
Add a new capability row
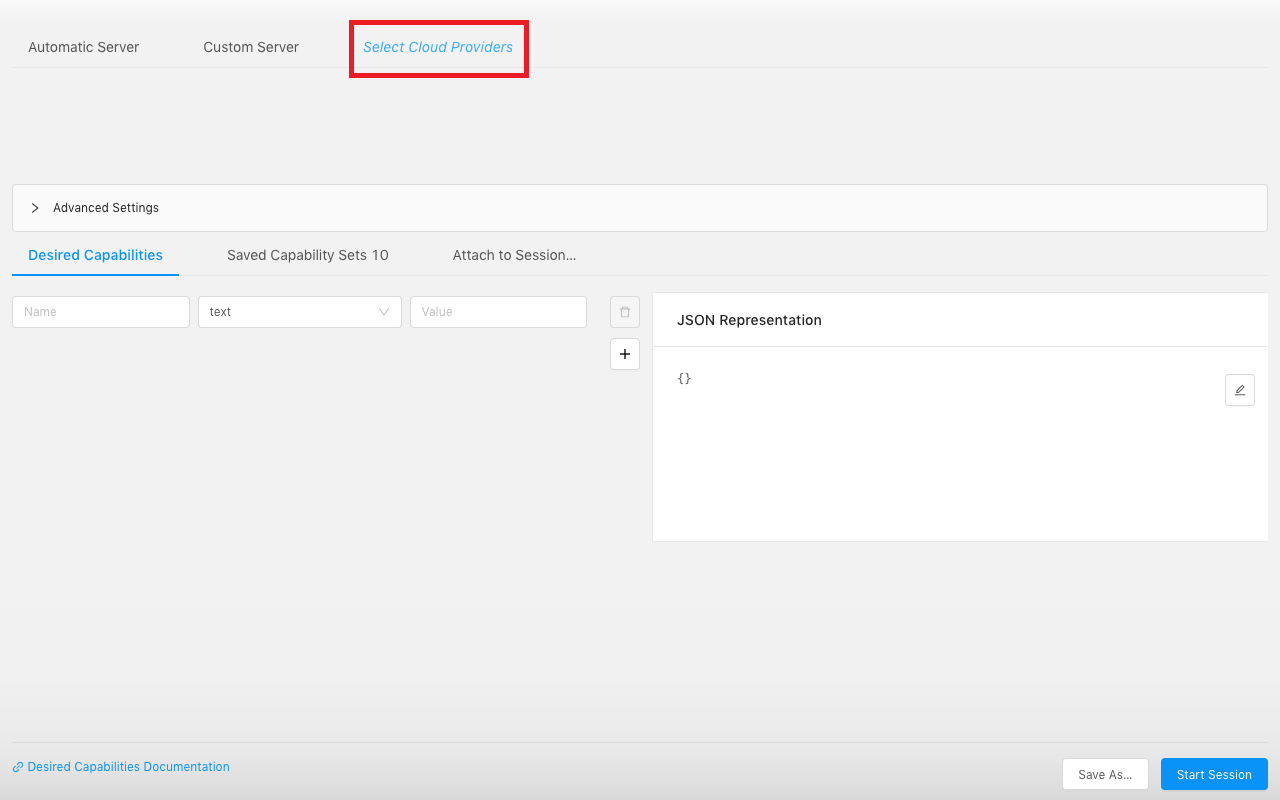pyautogui.click(x=624, y=353)
